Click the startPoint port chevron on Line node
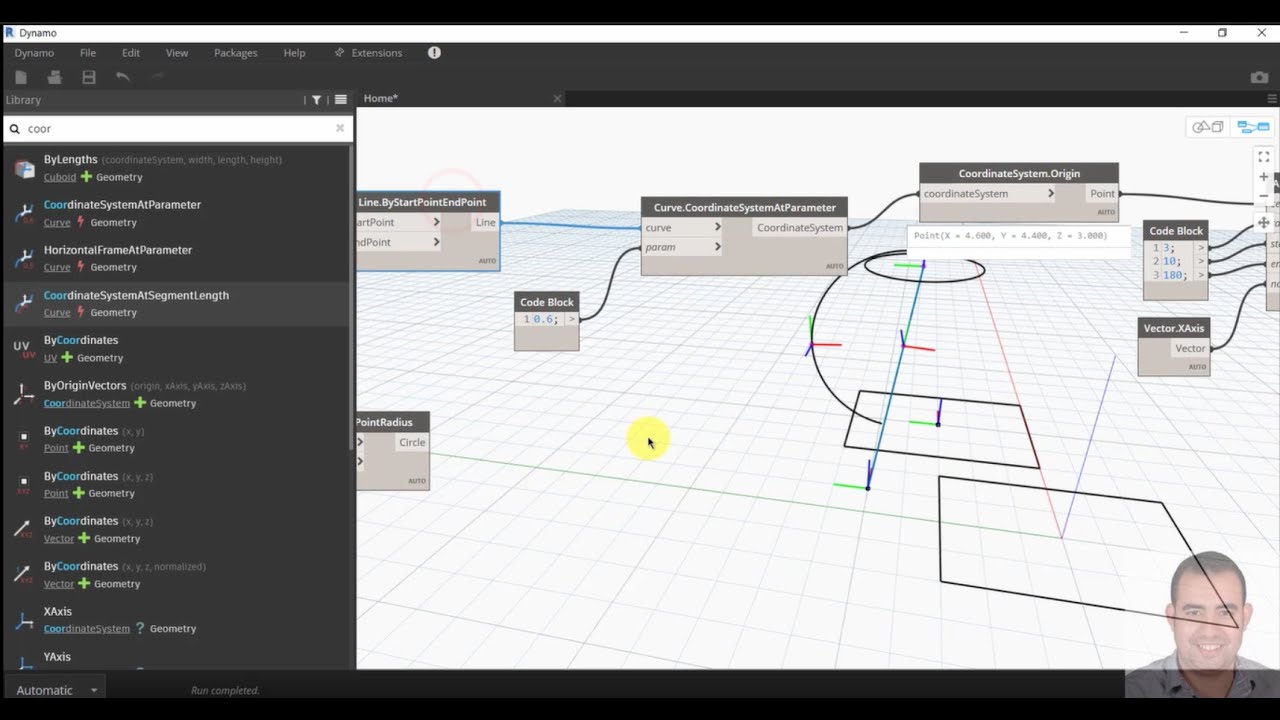 436,222
